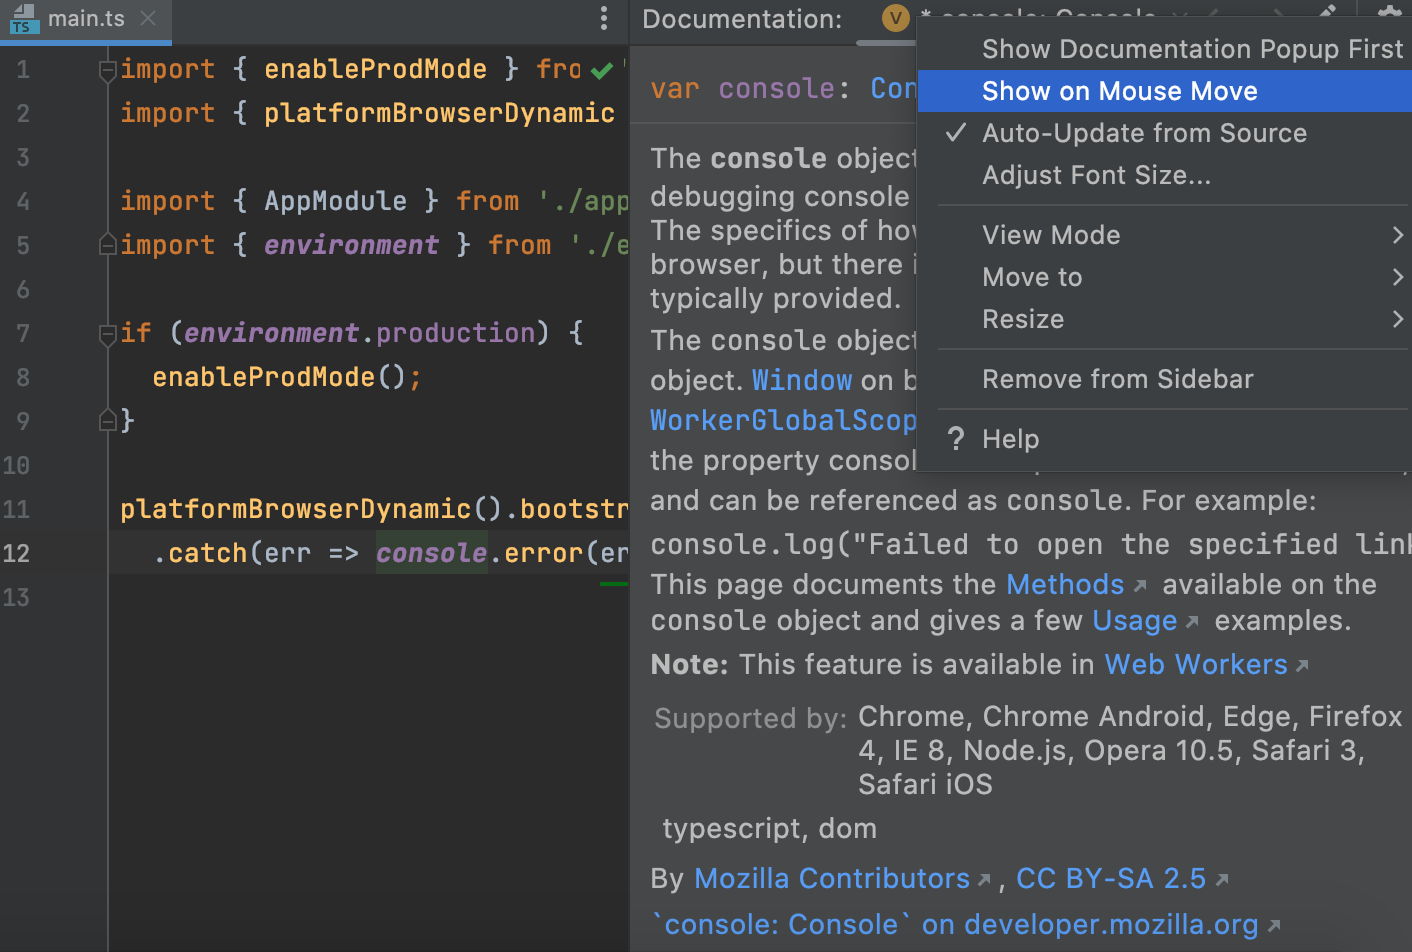Click the 'Supported by:' label
This screenshot has width=1412, height=952.
[x=750, y=718]
